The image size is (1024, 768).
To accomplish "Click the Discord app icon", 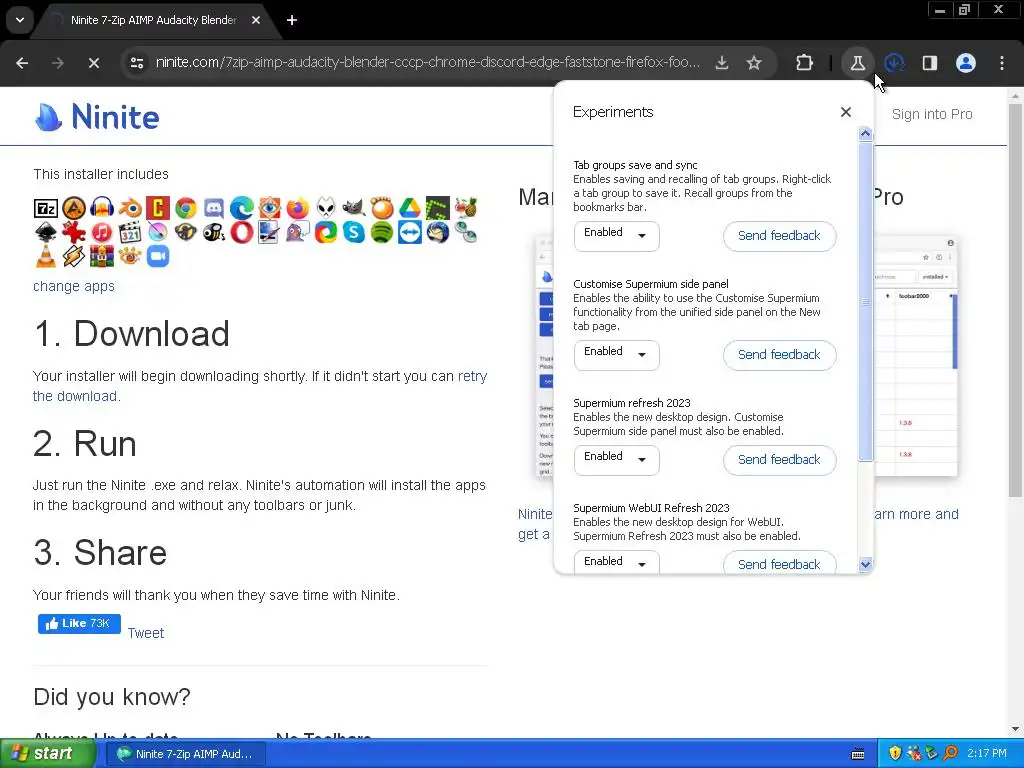I will click(214, 208).
